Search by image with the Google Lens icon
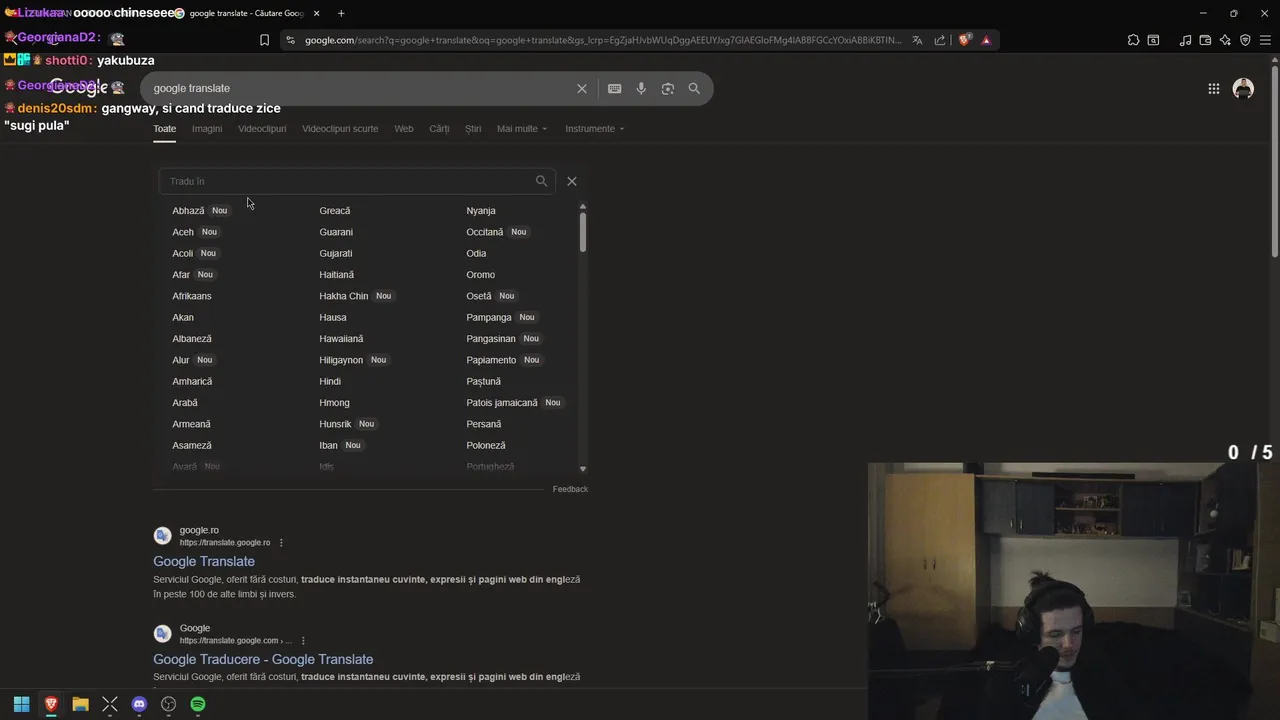Screen dimensions: 1280x720 [x=668, y=88]
